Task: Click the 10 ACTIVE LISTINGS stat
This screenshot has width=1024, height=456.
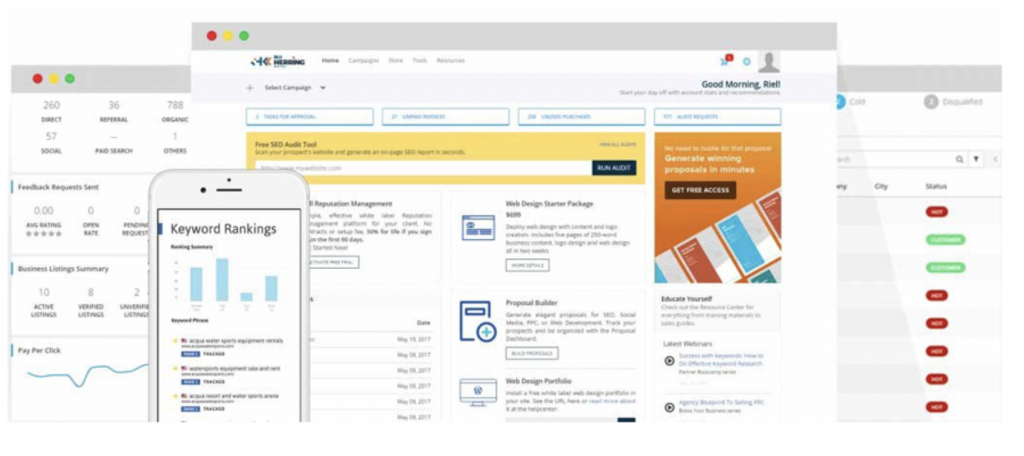Action: [x=44, y=302]
